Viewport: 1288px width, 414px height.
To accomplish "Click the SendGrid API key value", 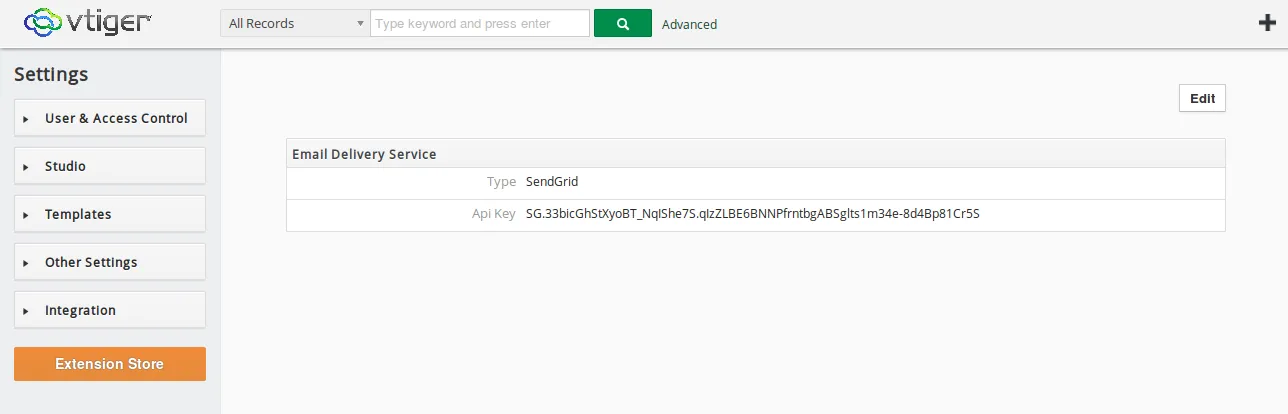I will [752, 213].
